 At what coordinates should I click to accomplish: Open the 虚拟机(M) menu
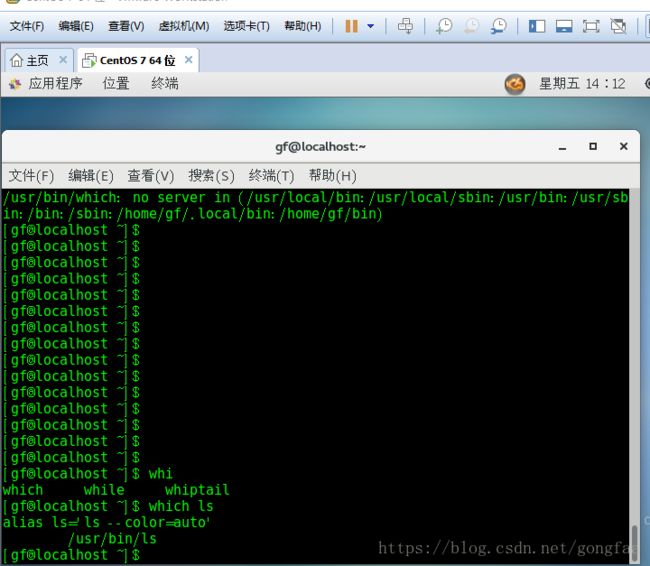point(184,26)
